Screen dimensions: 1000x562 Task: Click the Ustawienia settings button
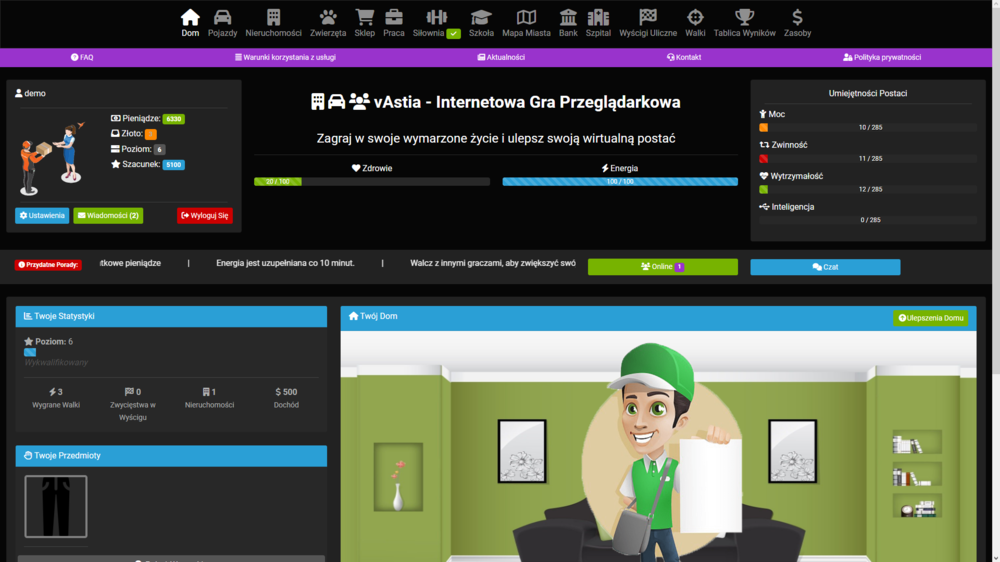(42, 216)
